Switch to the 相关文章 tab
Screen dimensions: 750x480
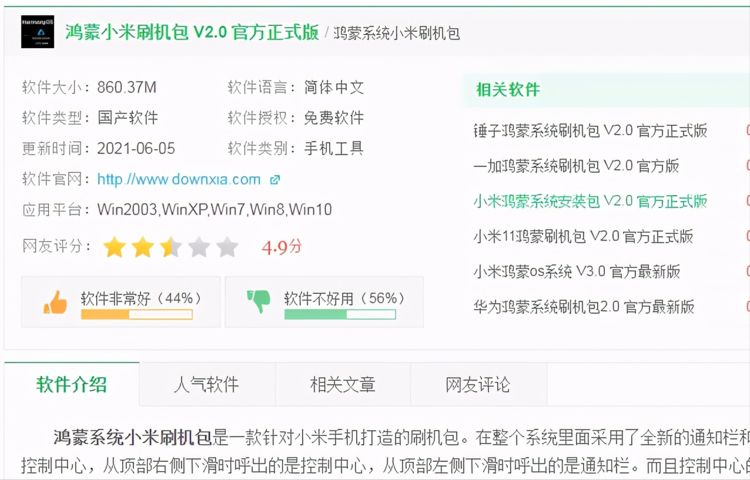(342, 384)
